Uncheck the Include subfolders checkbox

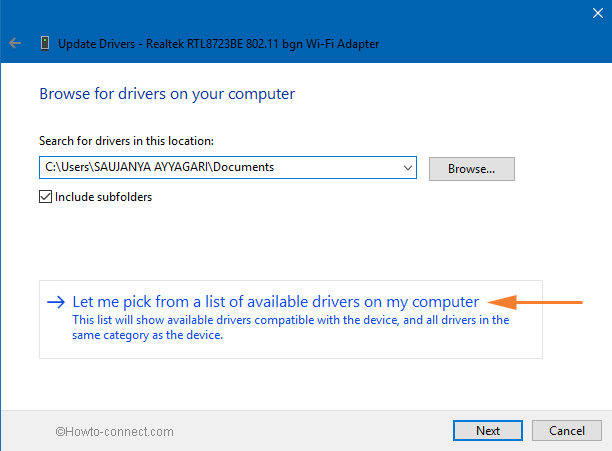pyautogui.click(x=45, y=197)
